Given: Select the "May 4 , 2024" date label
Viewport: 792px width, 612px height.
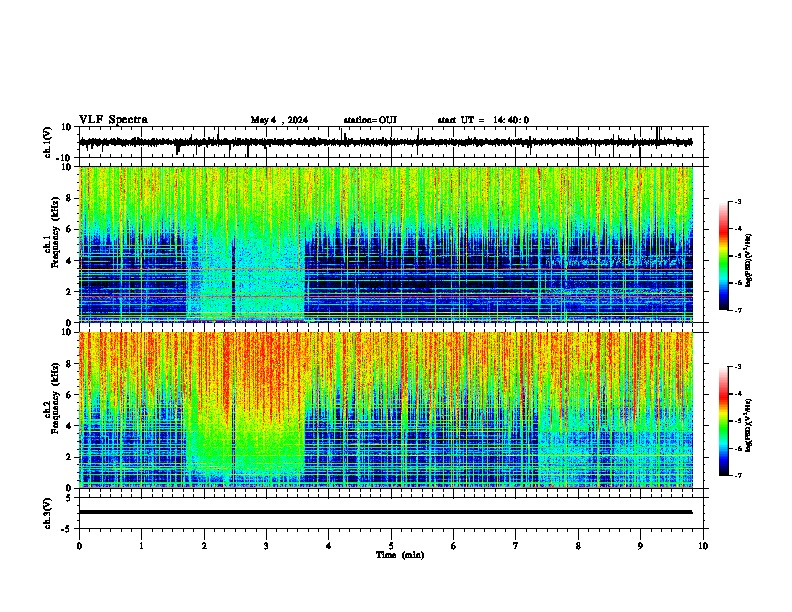Looking at the screenshot, I should 279,120.
